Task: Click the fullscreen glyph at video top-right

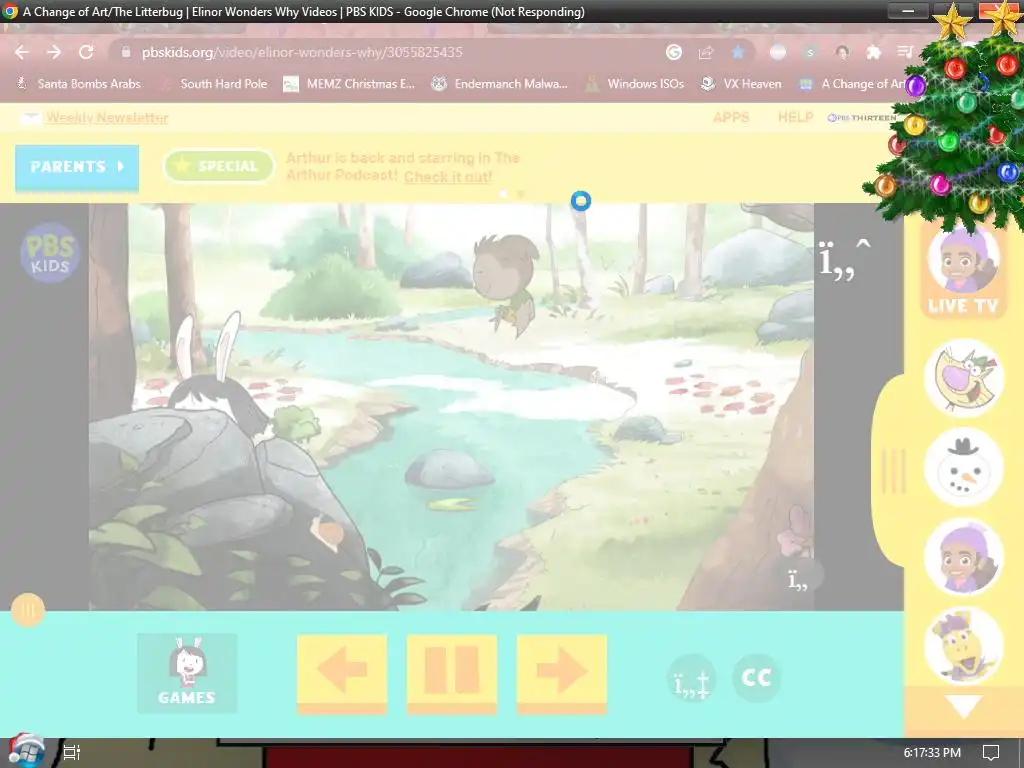Action: pos(845,259)
